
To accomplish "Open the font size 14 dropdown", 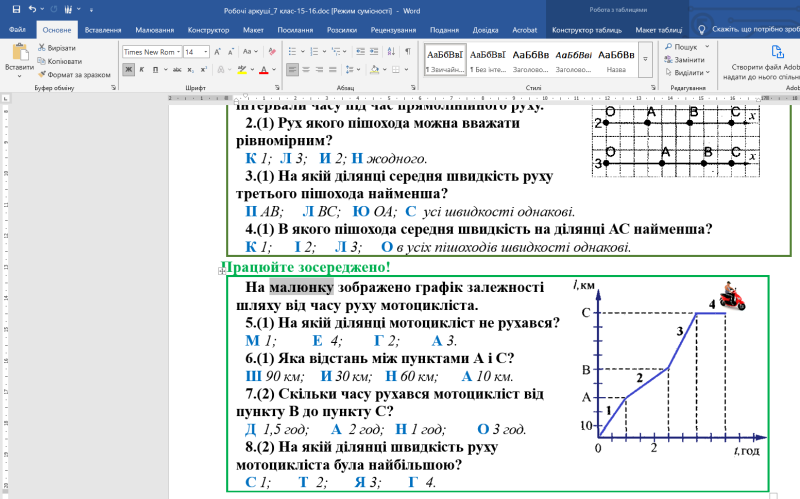I will click(x=206, y=52).
